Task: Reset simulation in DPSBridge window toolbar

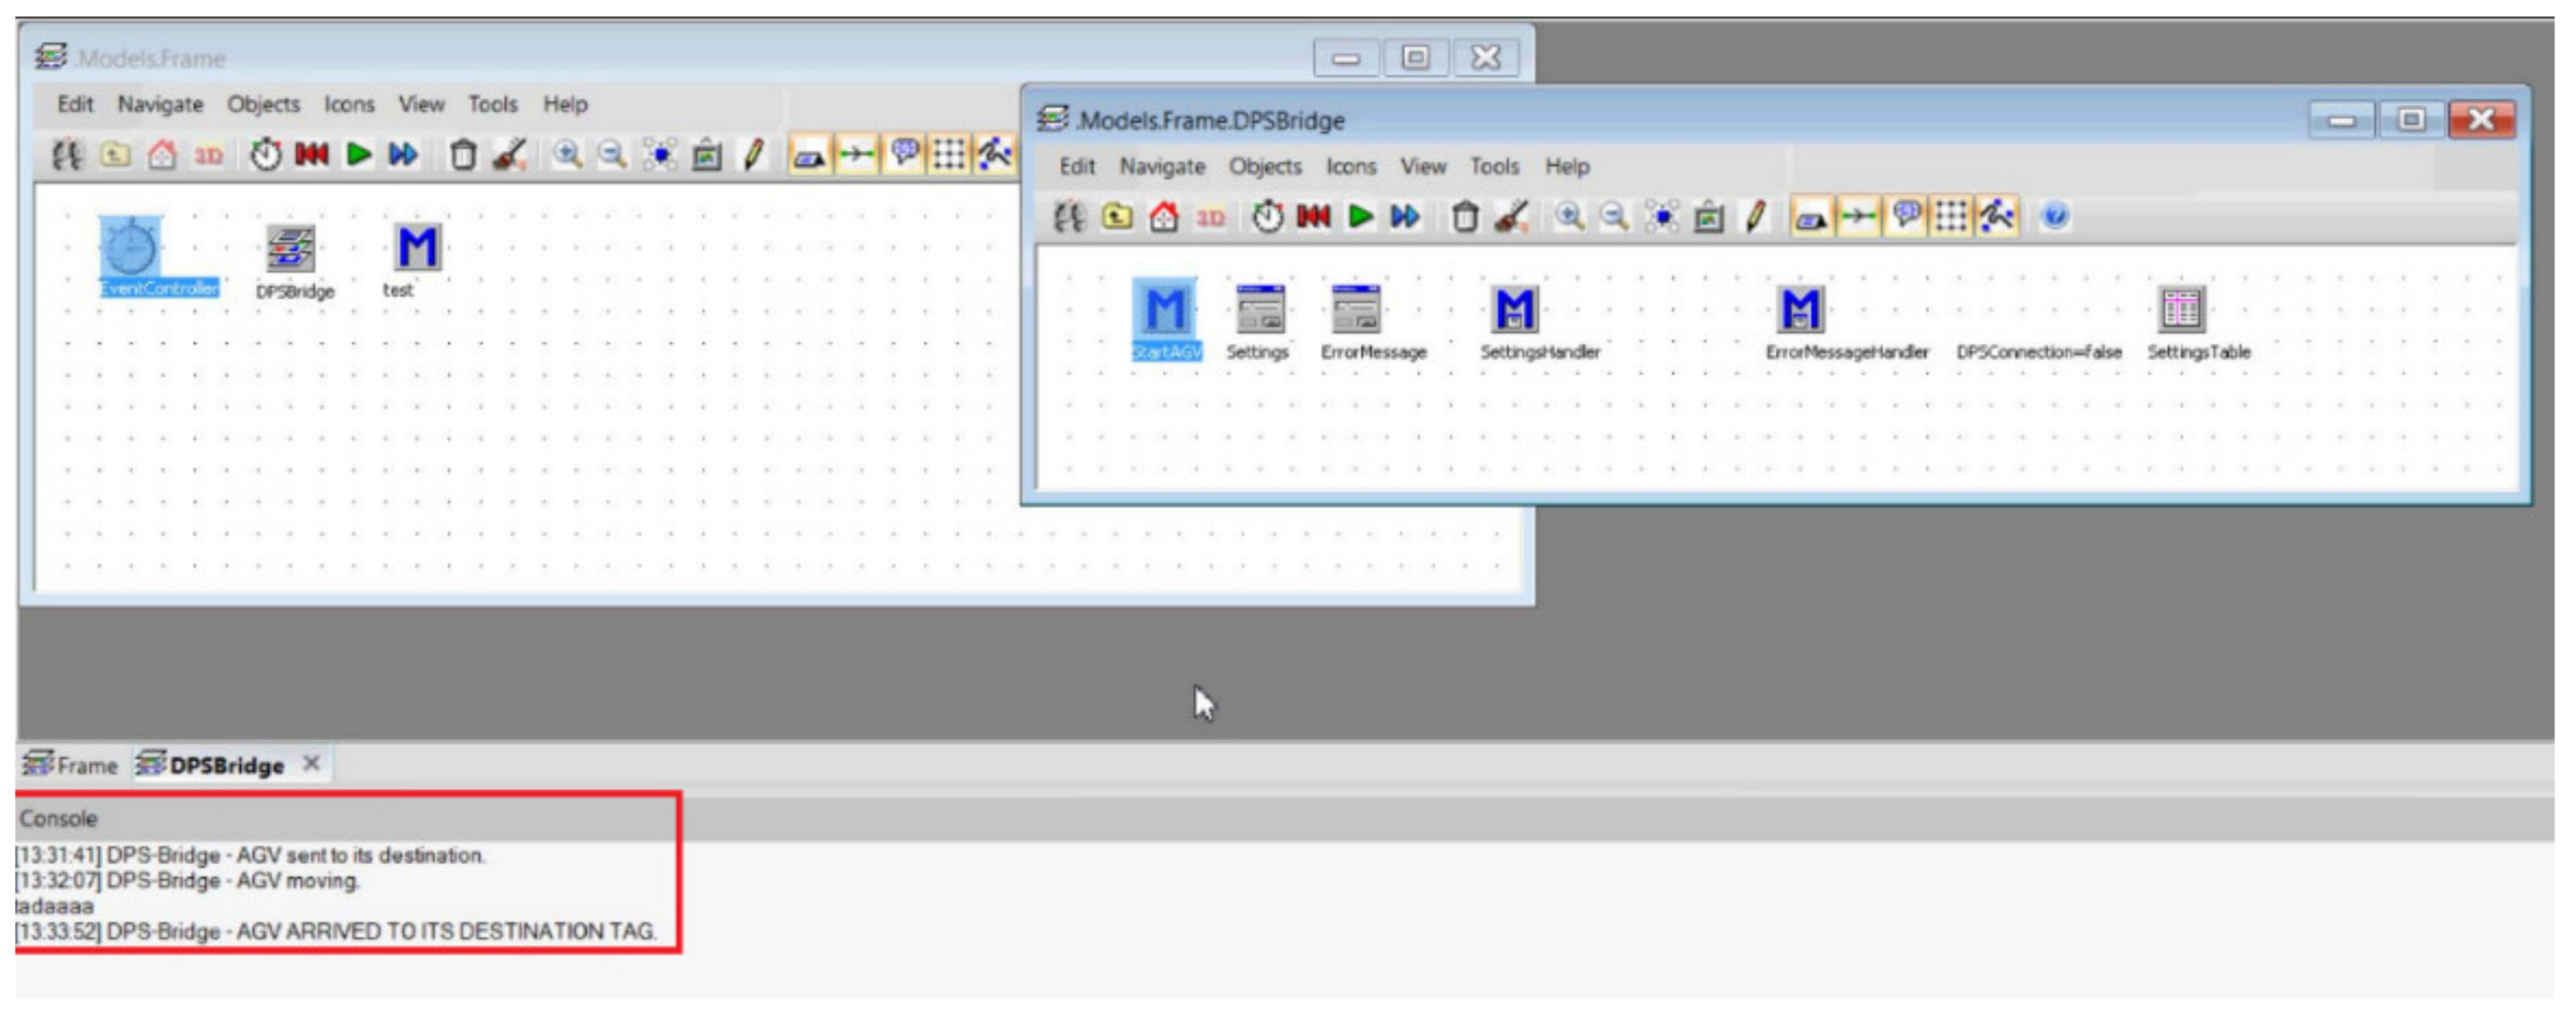Action: [1314, 216]
